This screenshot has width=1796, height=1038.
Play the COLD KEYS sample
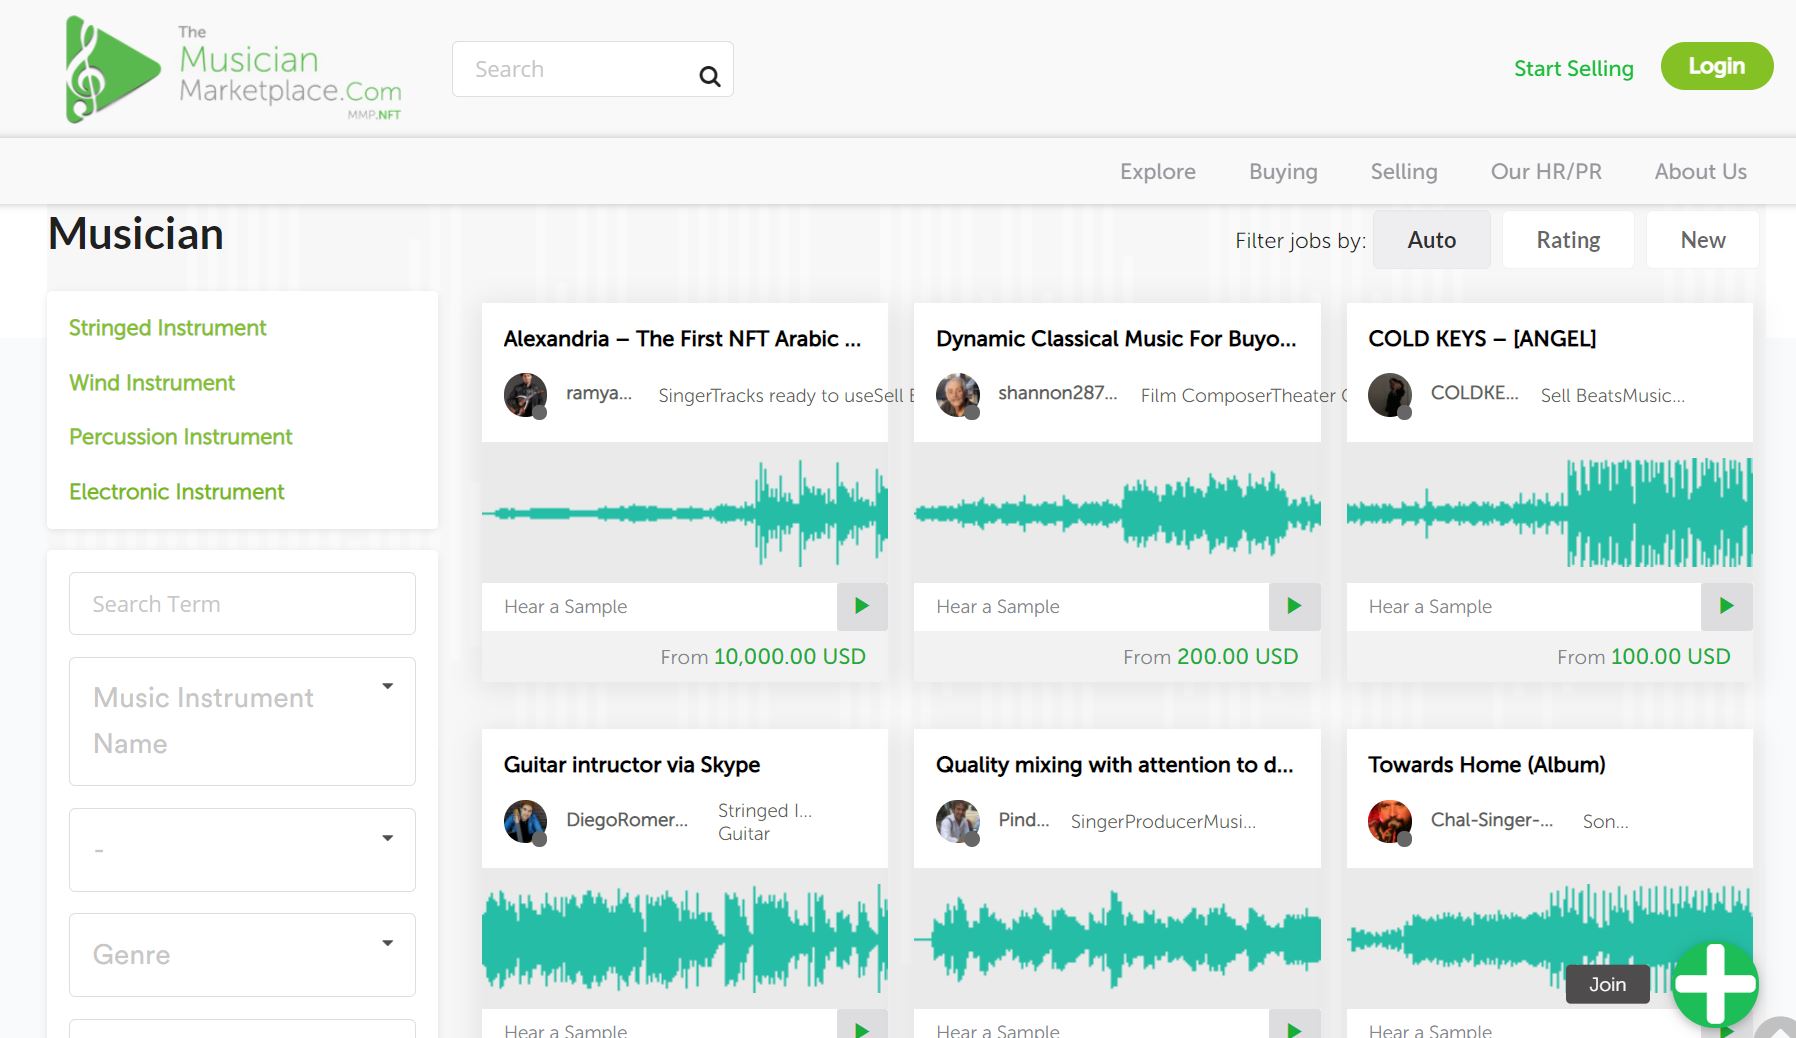1726,606
